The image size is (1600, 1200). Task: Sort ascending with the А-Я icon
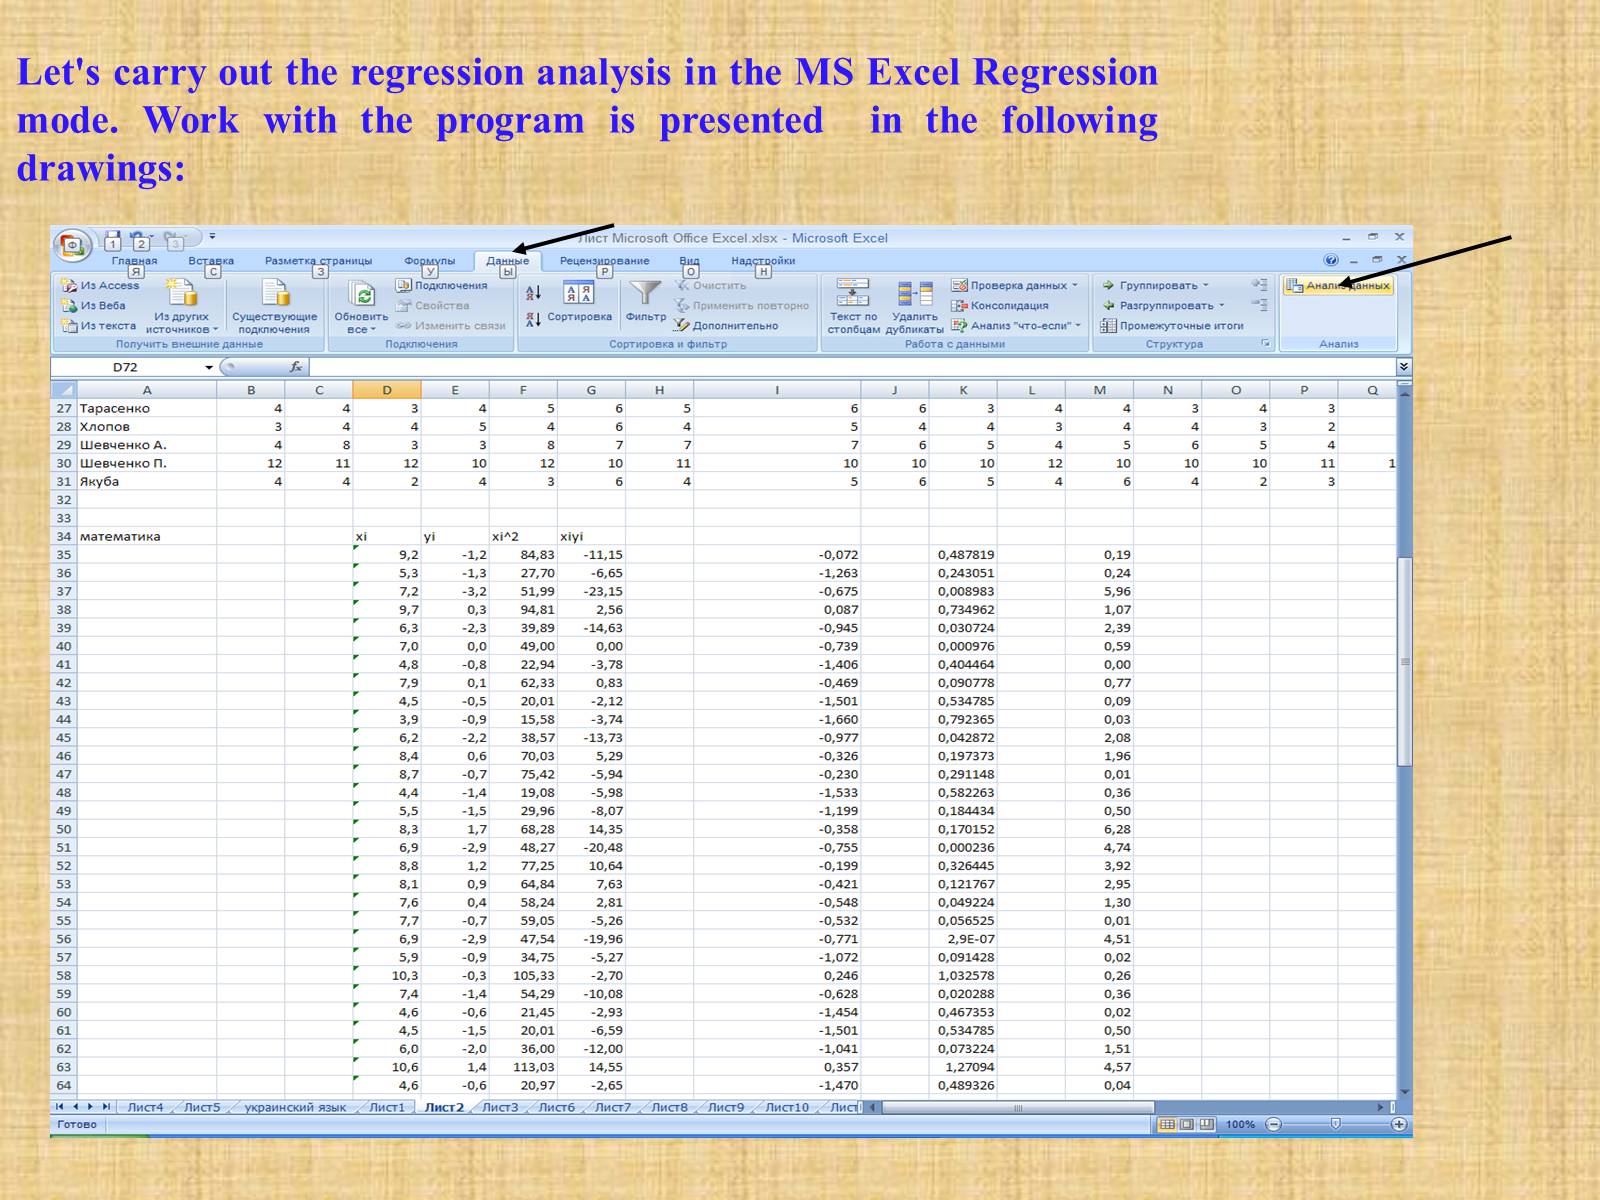533,292
